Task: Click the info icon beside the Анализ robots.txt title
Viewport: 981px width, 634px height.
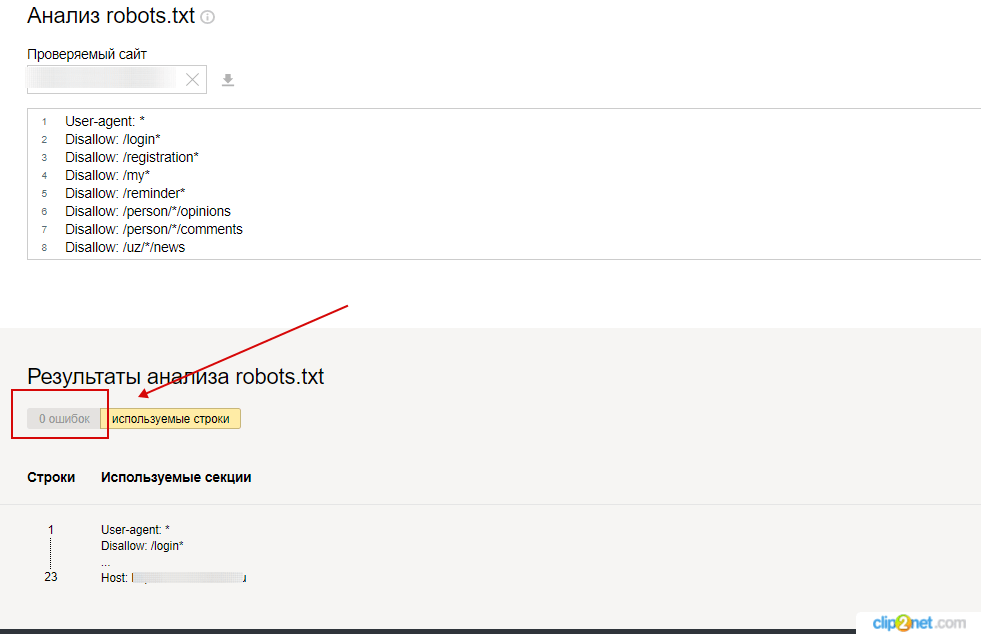Action: pyautogui.click(x=208, y=18)
